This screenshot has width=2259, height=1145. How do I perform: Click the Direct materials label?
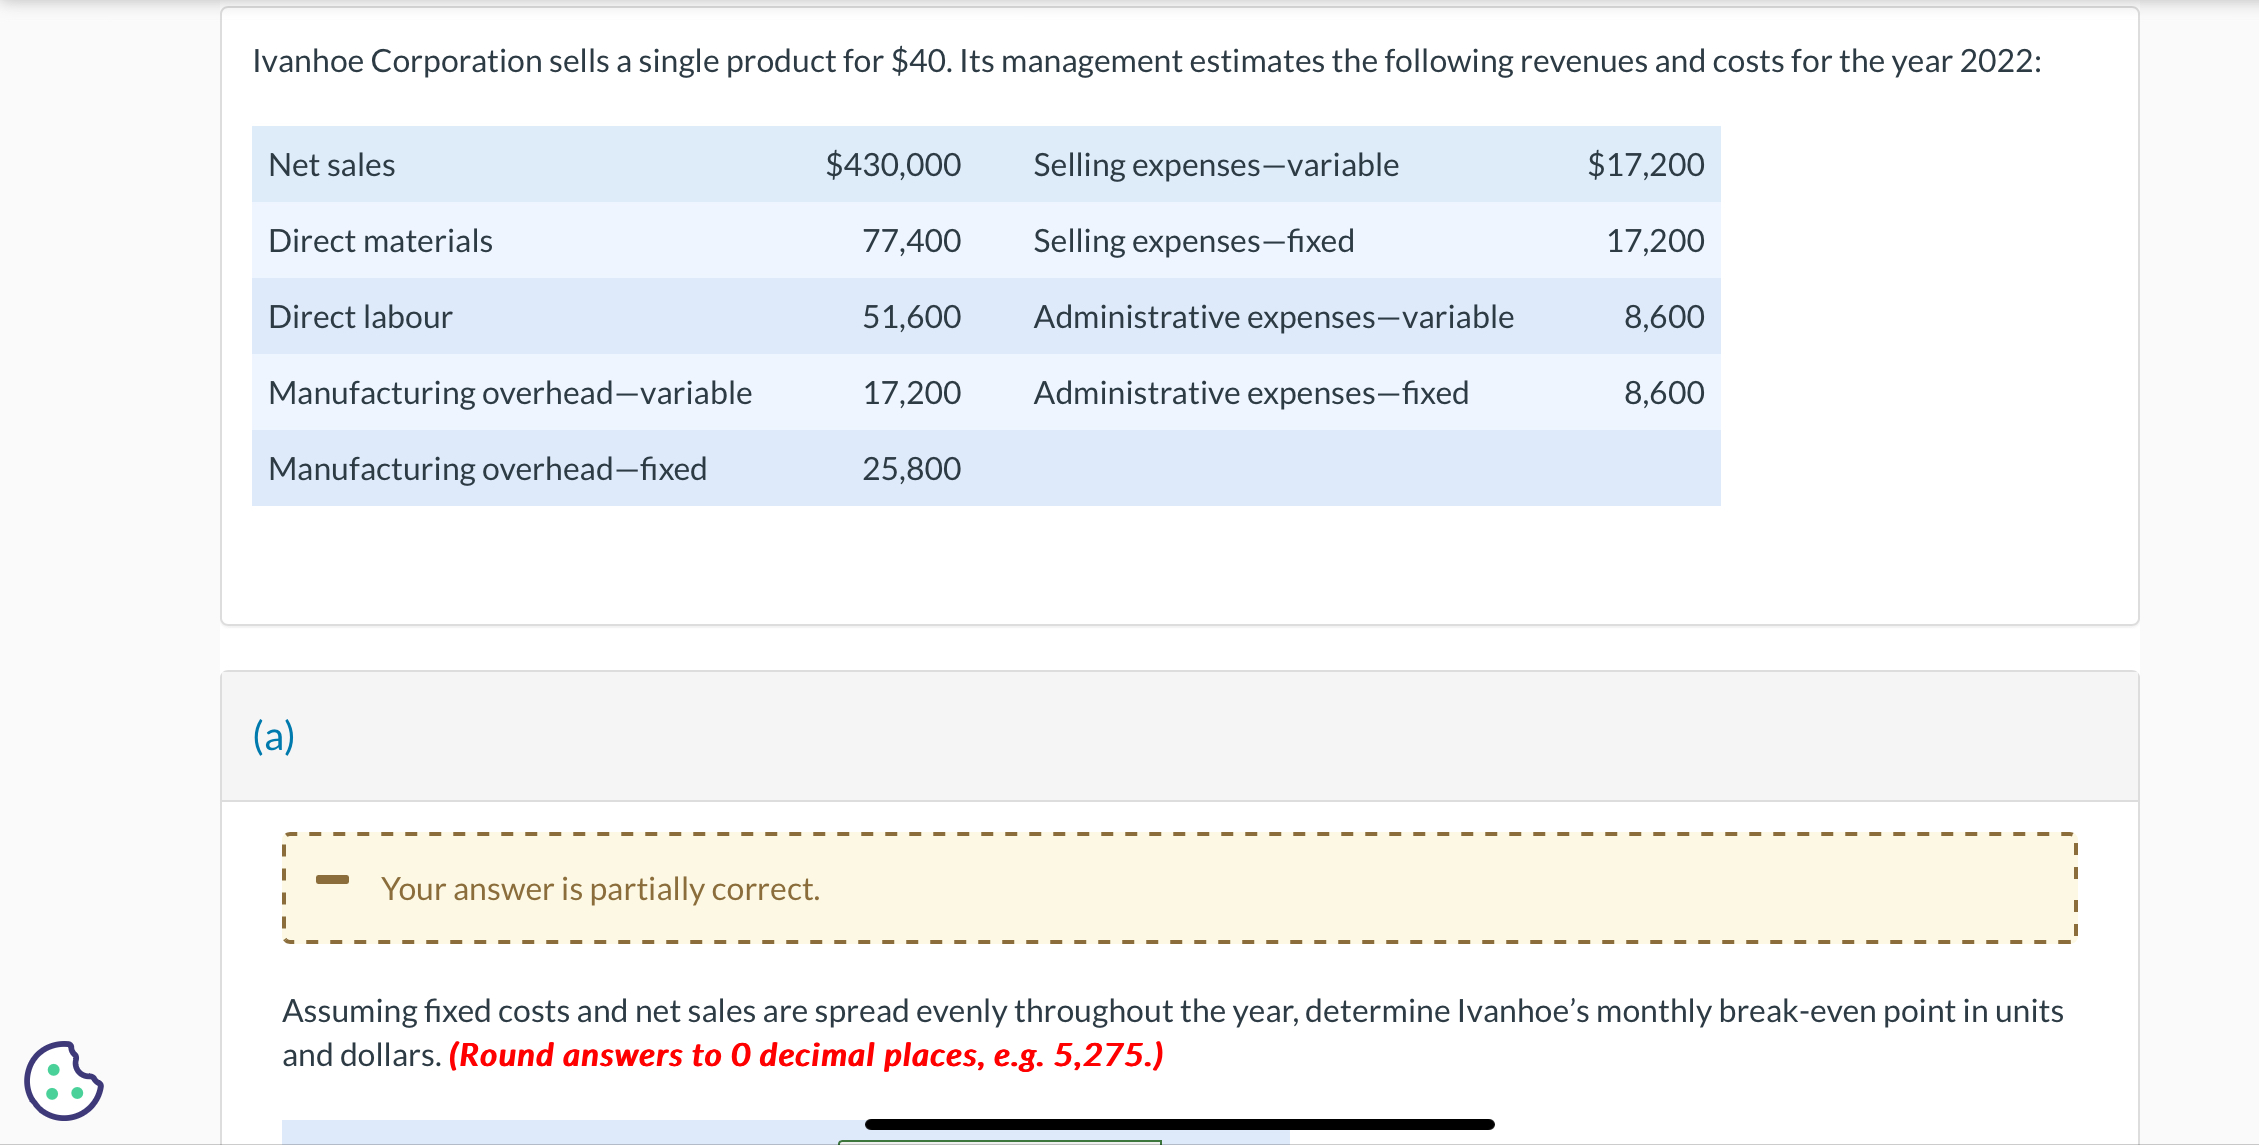pos(380,241)
